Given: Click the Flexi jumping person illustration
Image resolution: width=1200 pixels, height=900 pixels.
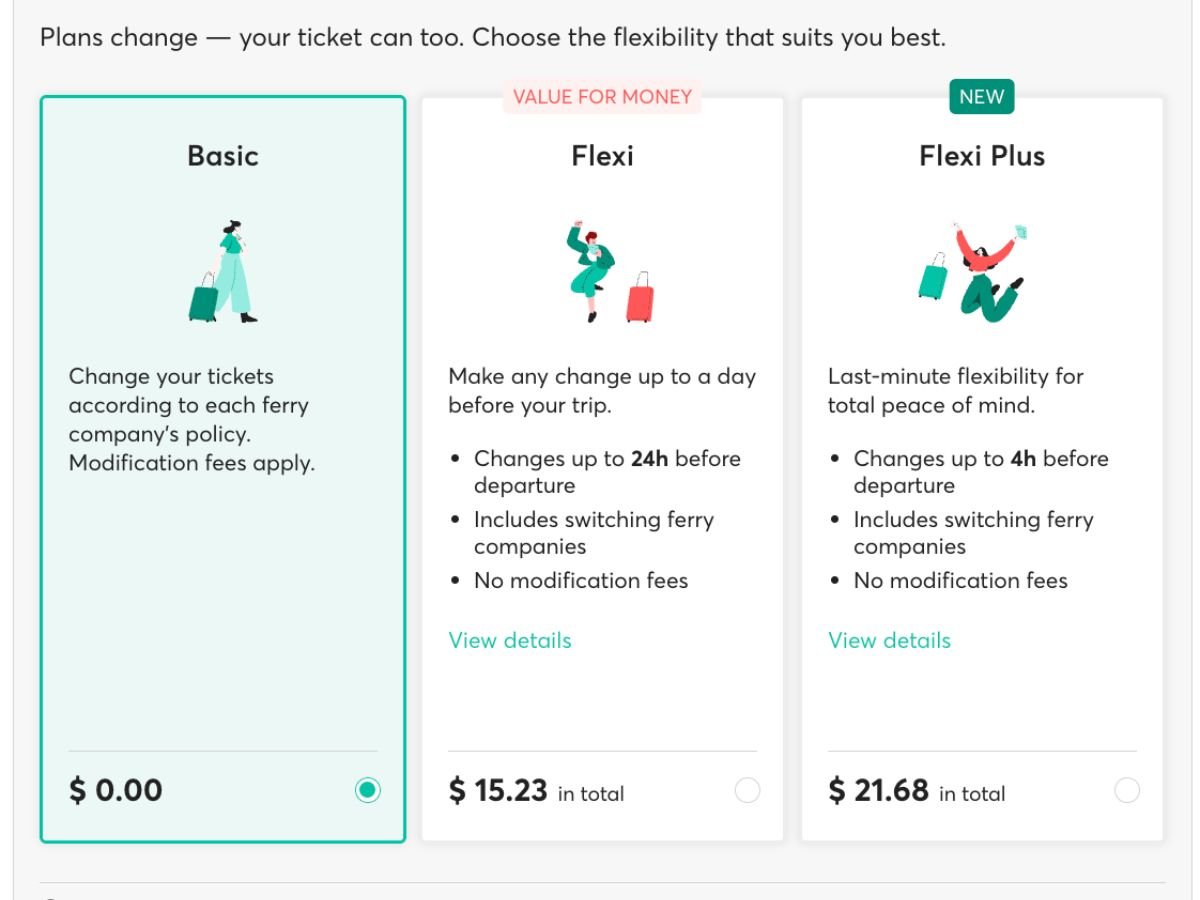Looking at the screenshot, I should pos(604,272).
